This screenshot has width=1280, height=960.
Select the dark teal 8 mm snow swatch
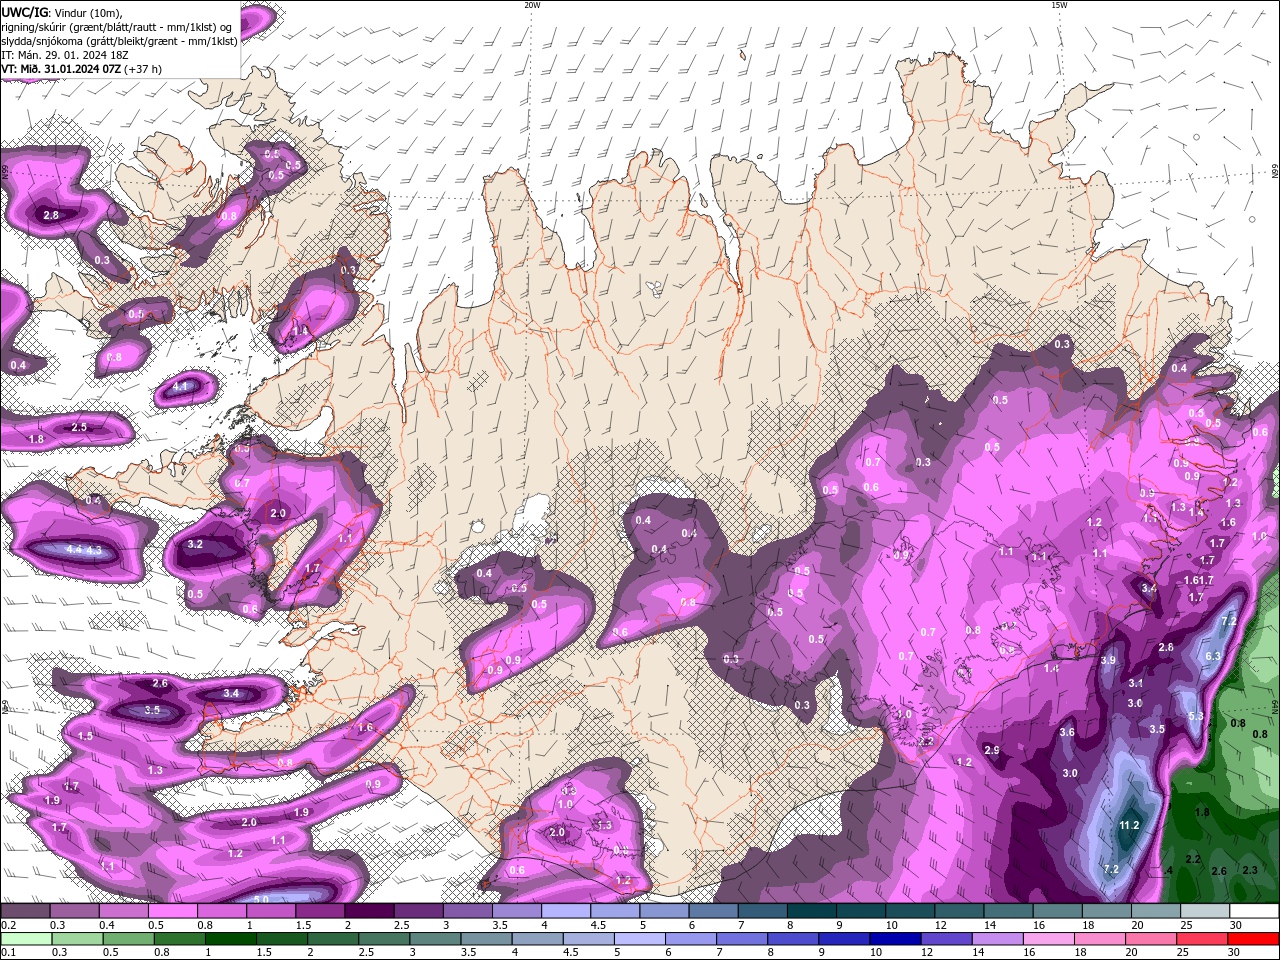tap(811, 911)
